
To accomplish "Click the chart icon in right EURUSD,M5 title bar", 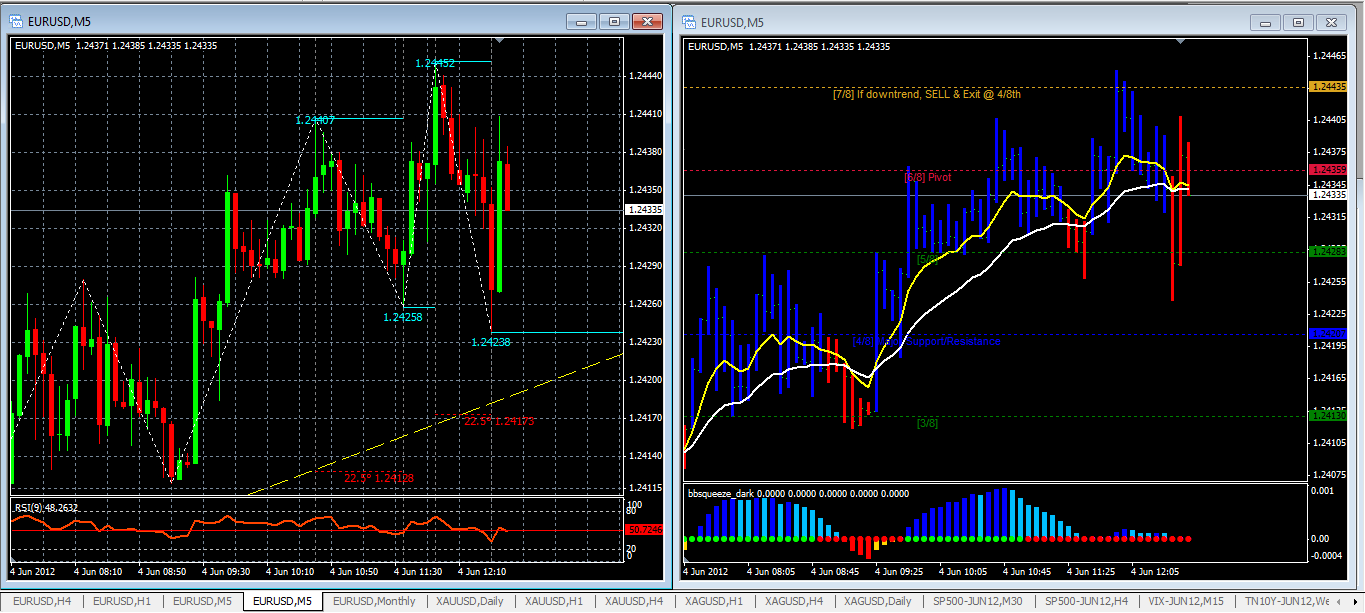I will click(x=690, y=22).
